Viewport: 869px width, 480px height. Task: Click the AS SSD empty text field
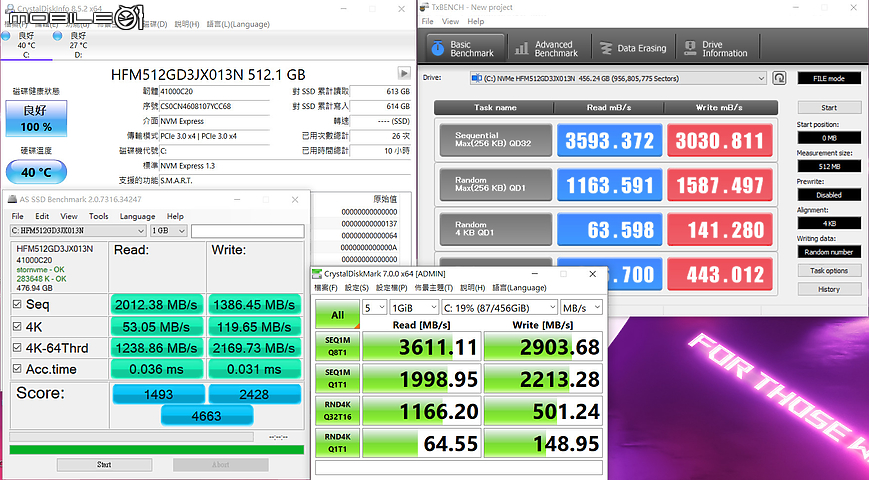point(248,231)
